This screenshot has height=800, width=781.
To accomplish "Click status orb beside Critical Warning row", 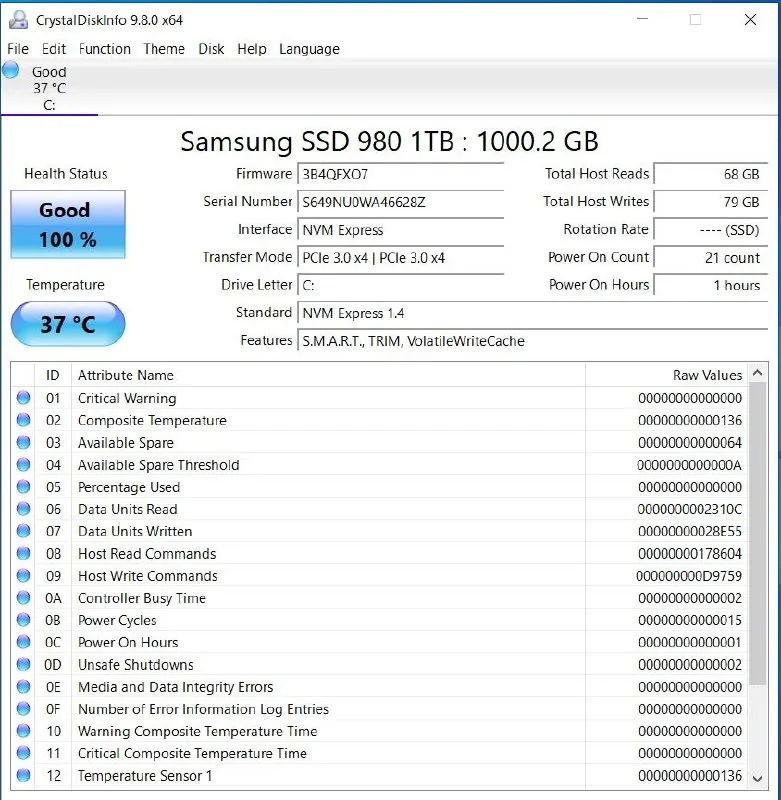I will (23, 397).
